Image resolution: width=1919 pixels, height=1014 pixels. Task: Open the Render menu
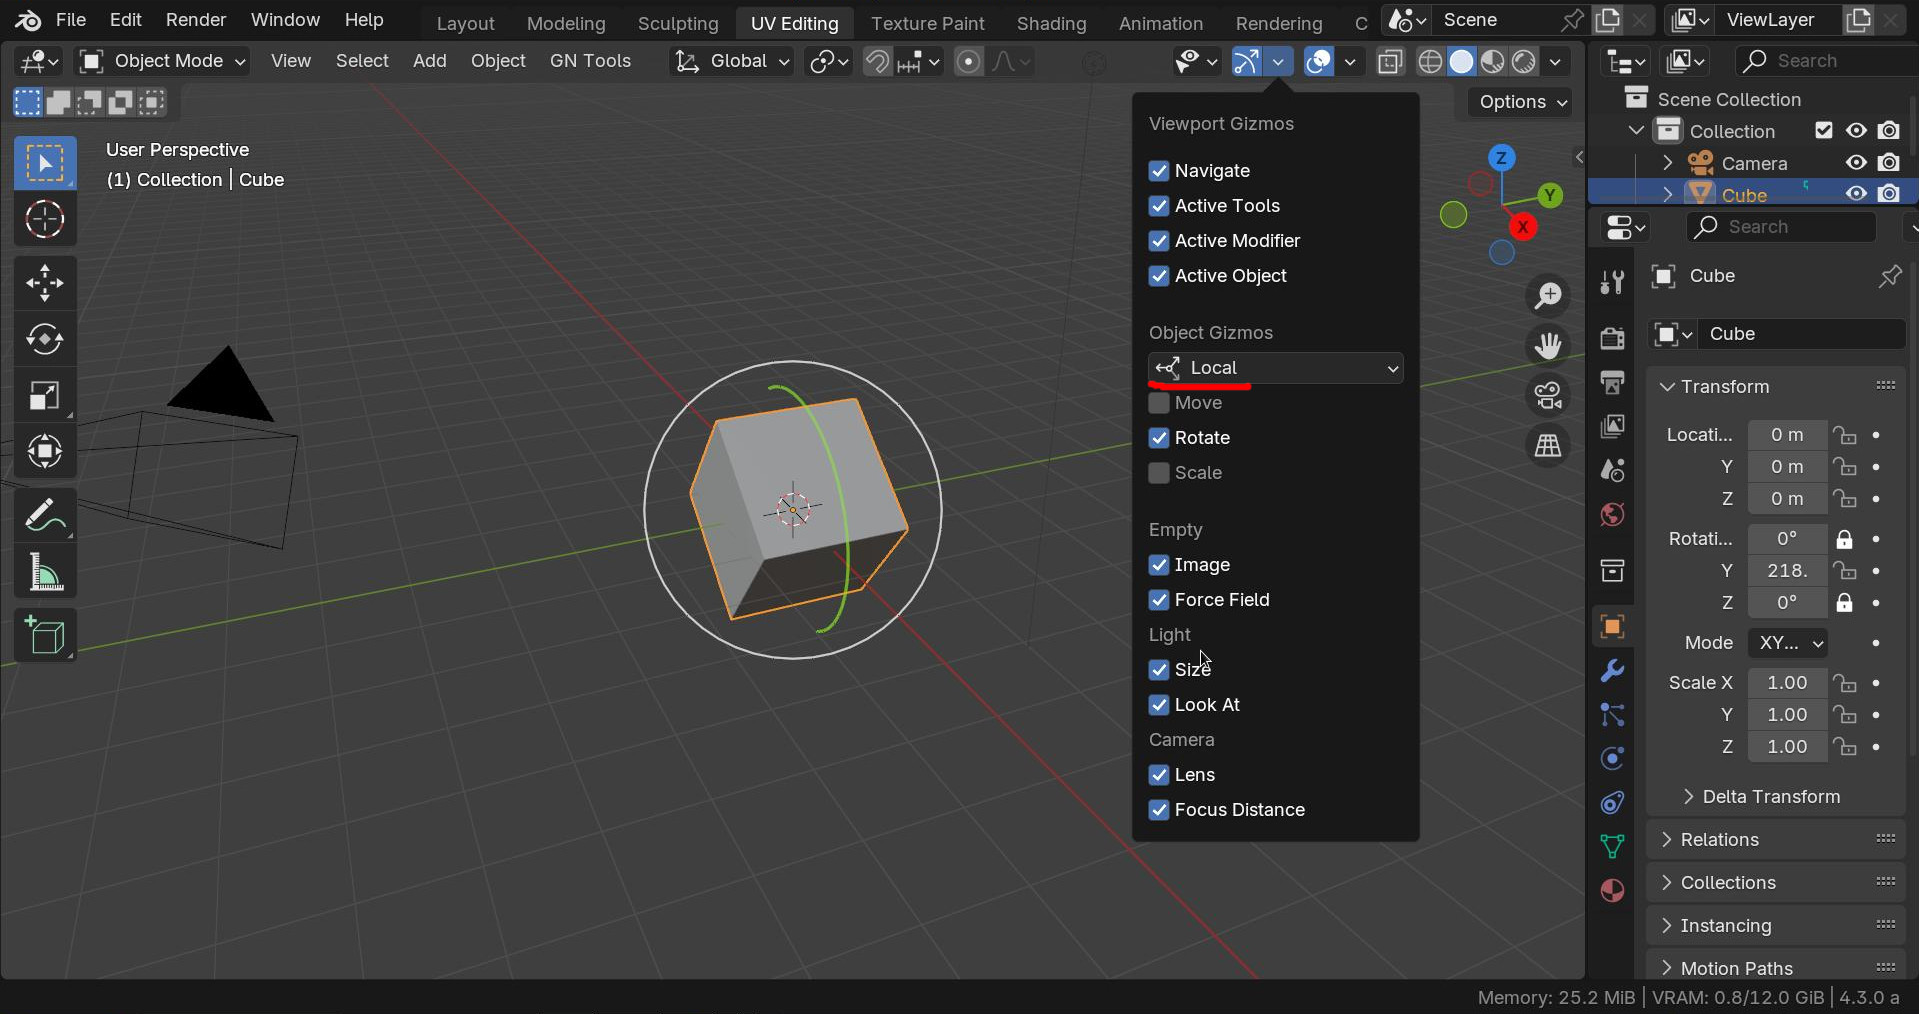click(196, 20)
